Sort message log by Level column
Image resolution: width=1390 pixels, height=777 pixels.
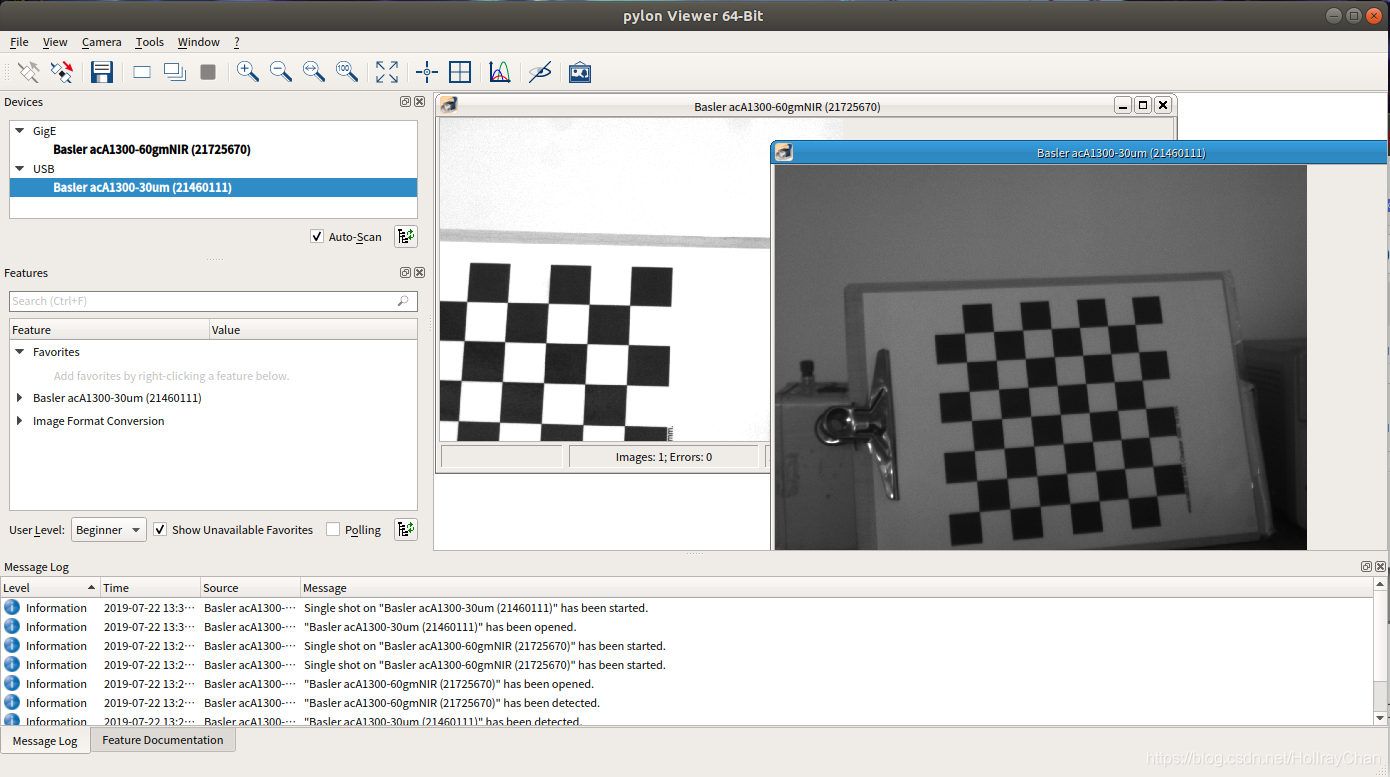pos(50,588)
